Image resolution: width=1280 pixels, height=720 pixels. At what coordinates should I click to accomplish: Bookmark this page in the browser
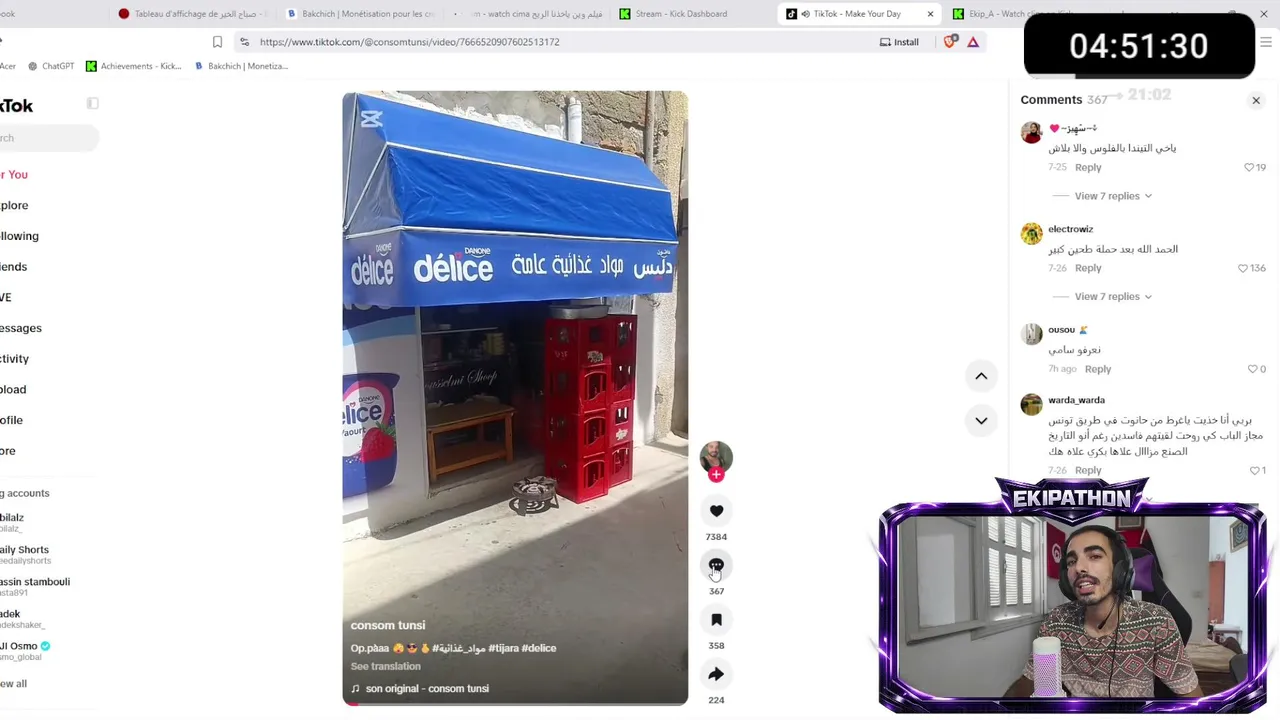pyautogui.click(x=217, y=42)
